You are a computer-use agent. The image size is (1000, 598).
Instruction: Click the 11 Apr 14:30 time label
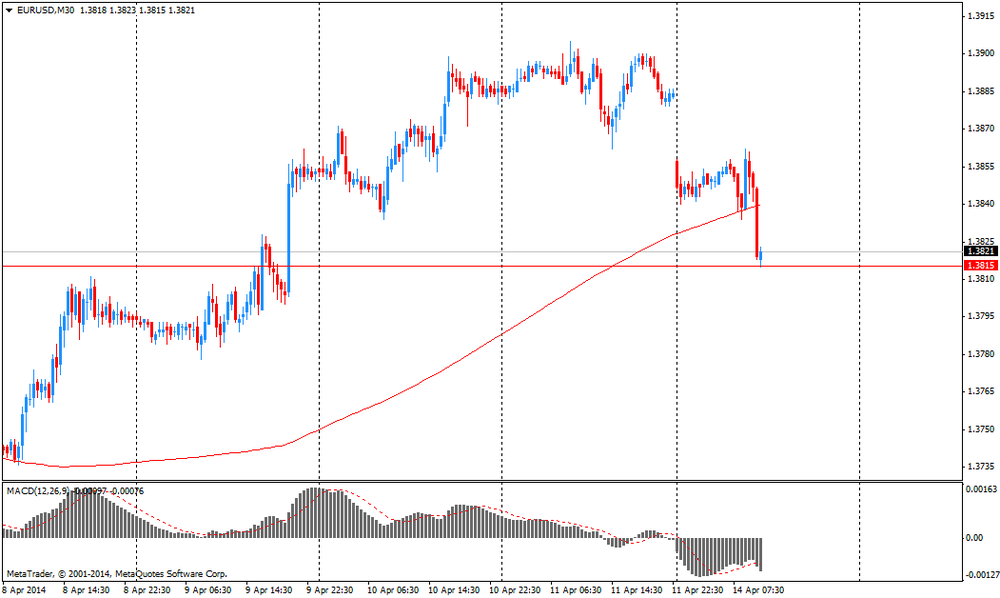pyautogui.click(x=637, y=590)
